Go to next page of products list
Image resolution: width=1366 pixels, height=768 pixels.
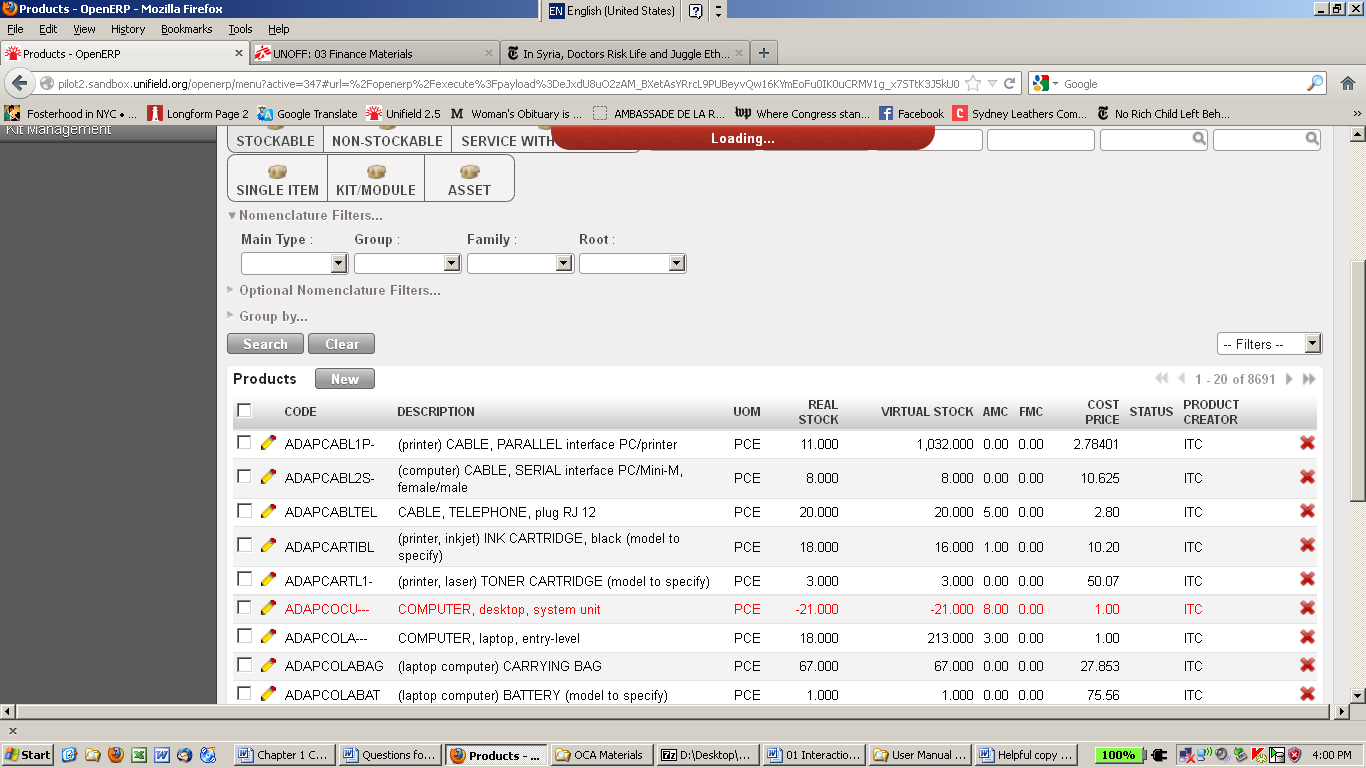1289,379
